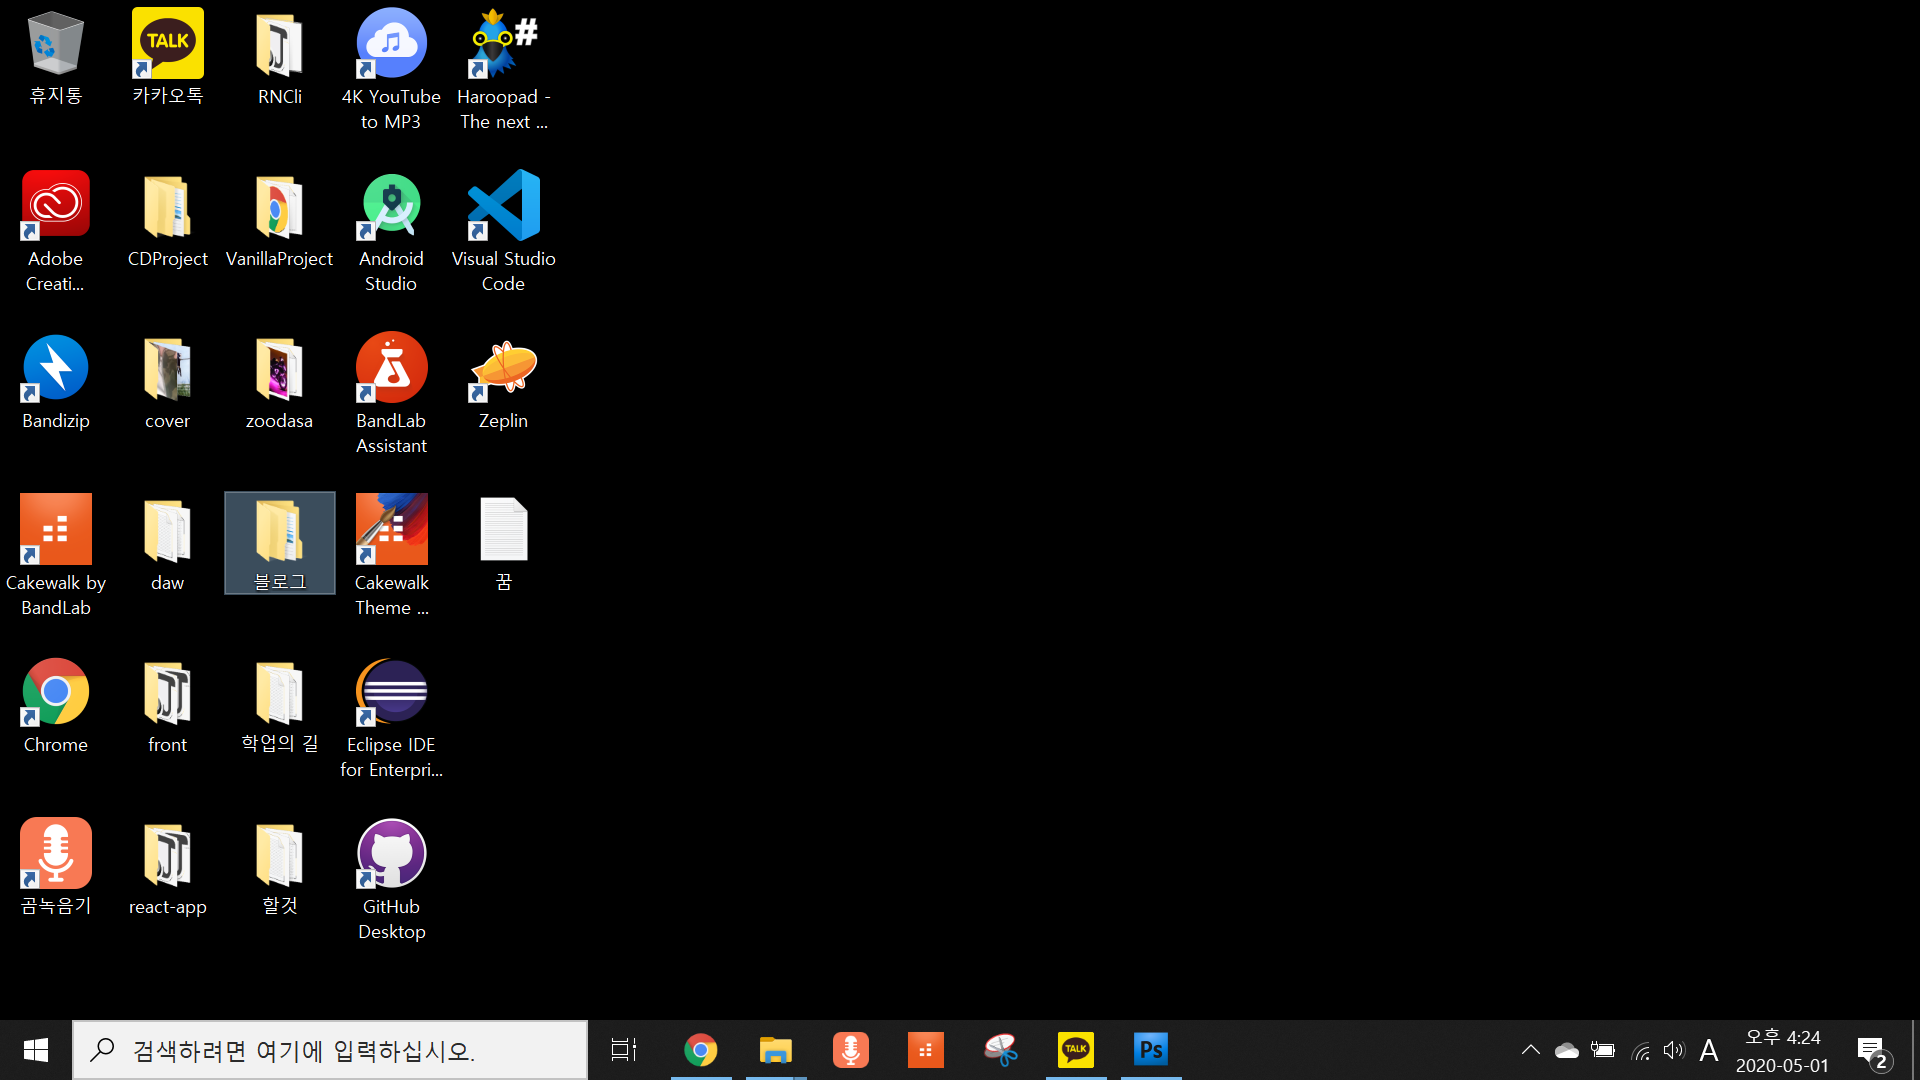This screenshot has height=1080, width=1920.
Task: Select the BandLab Assistant icon
Action: (391, 368)
